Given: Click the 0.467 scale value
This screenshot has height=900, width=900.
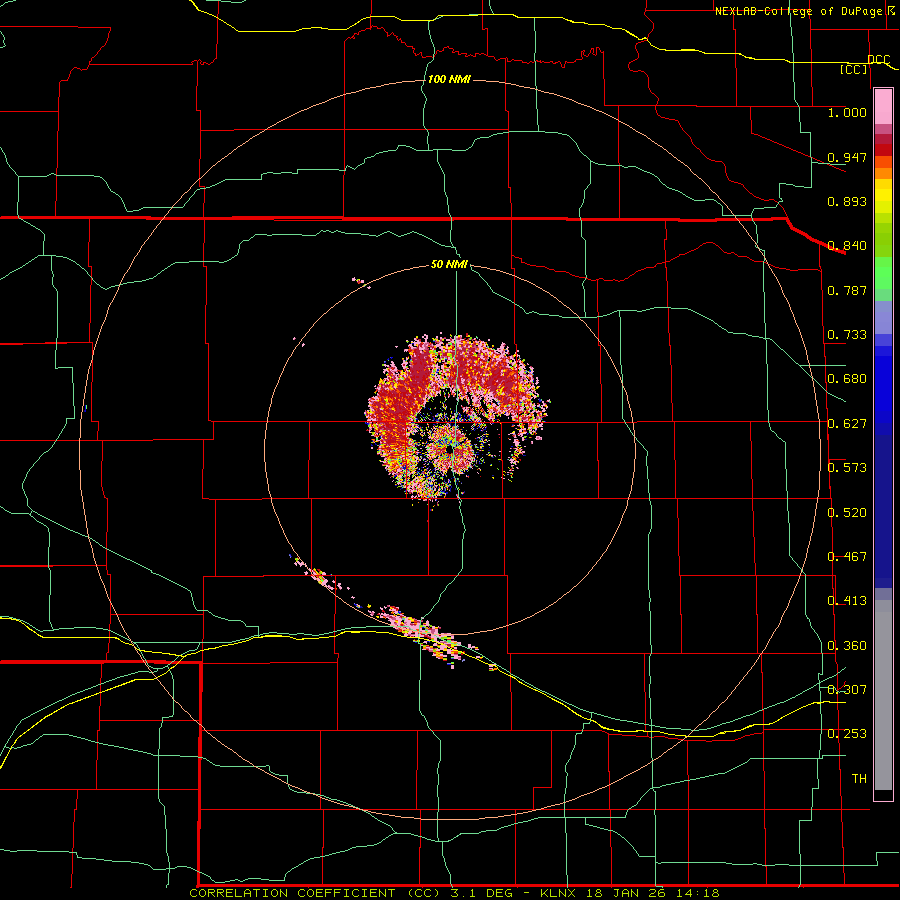Looking at the screenshot, I should [847, 557].
